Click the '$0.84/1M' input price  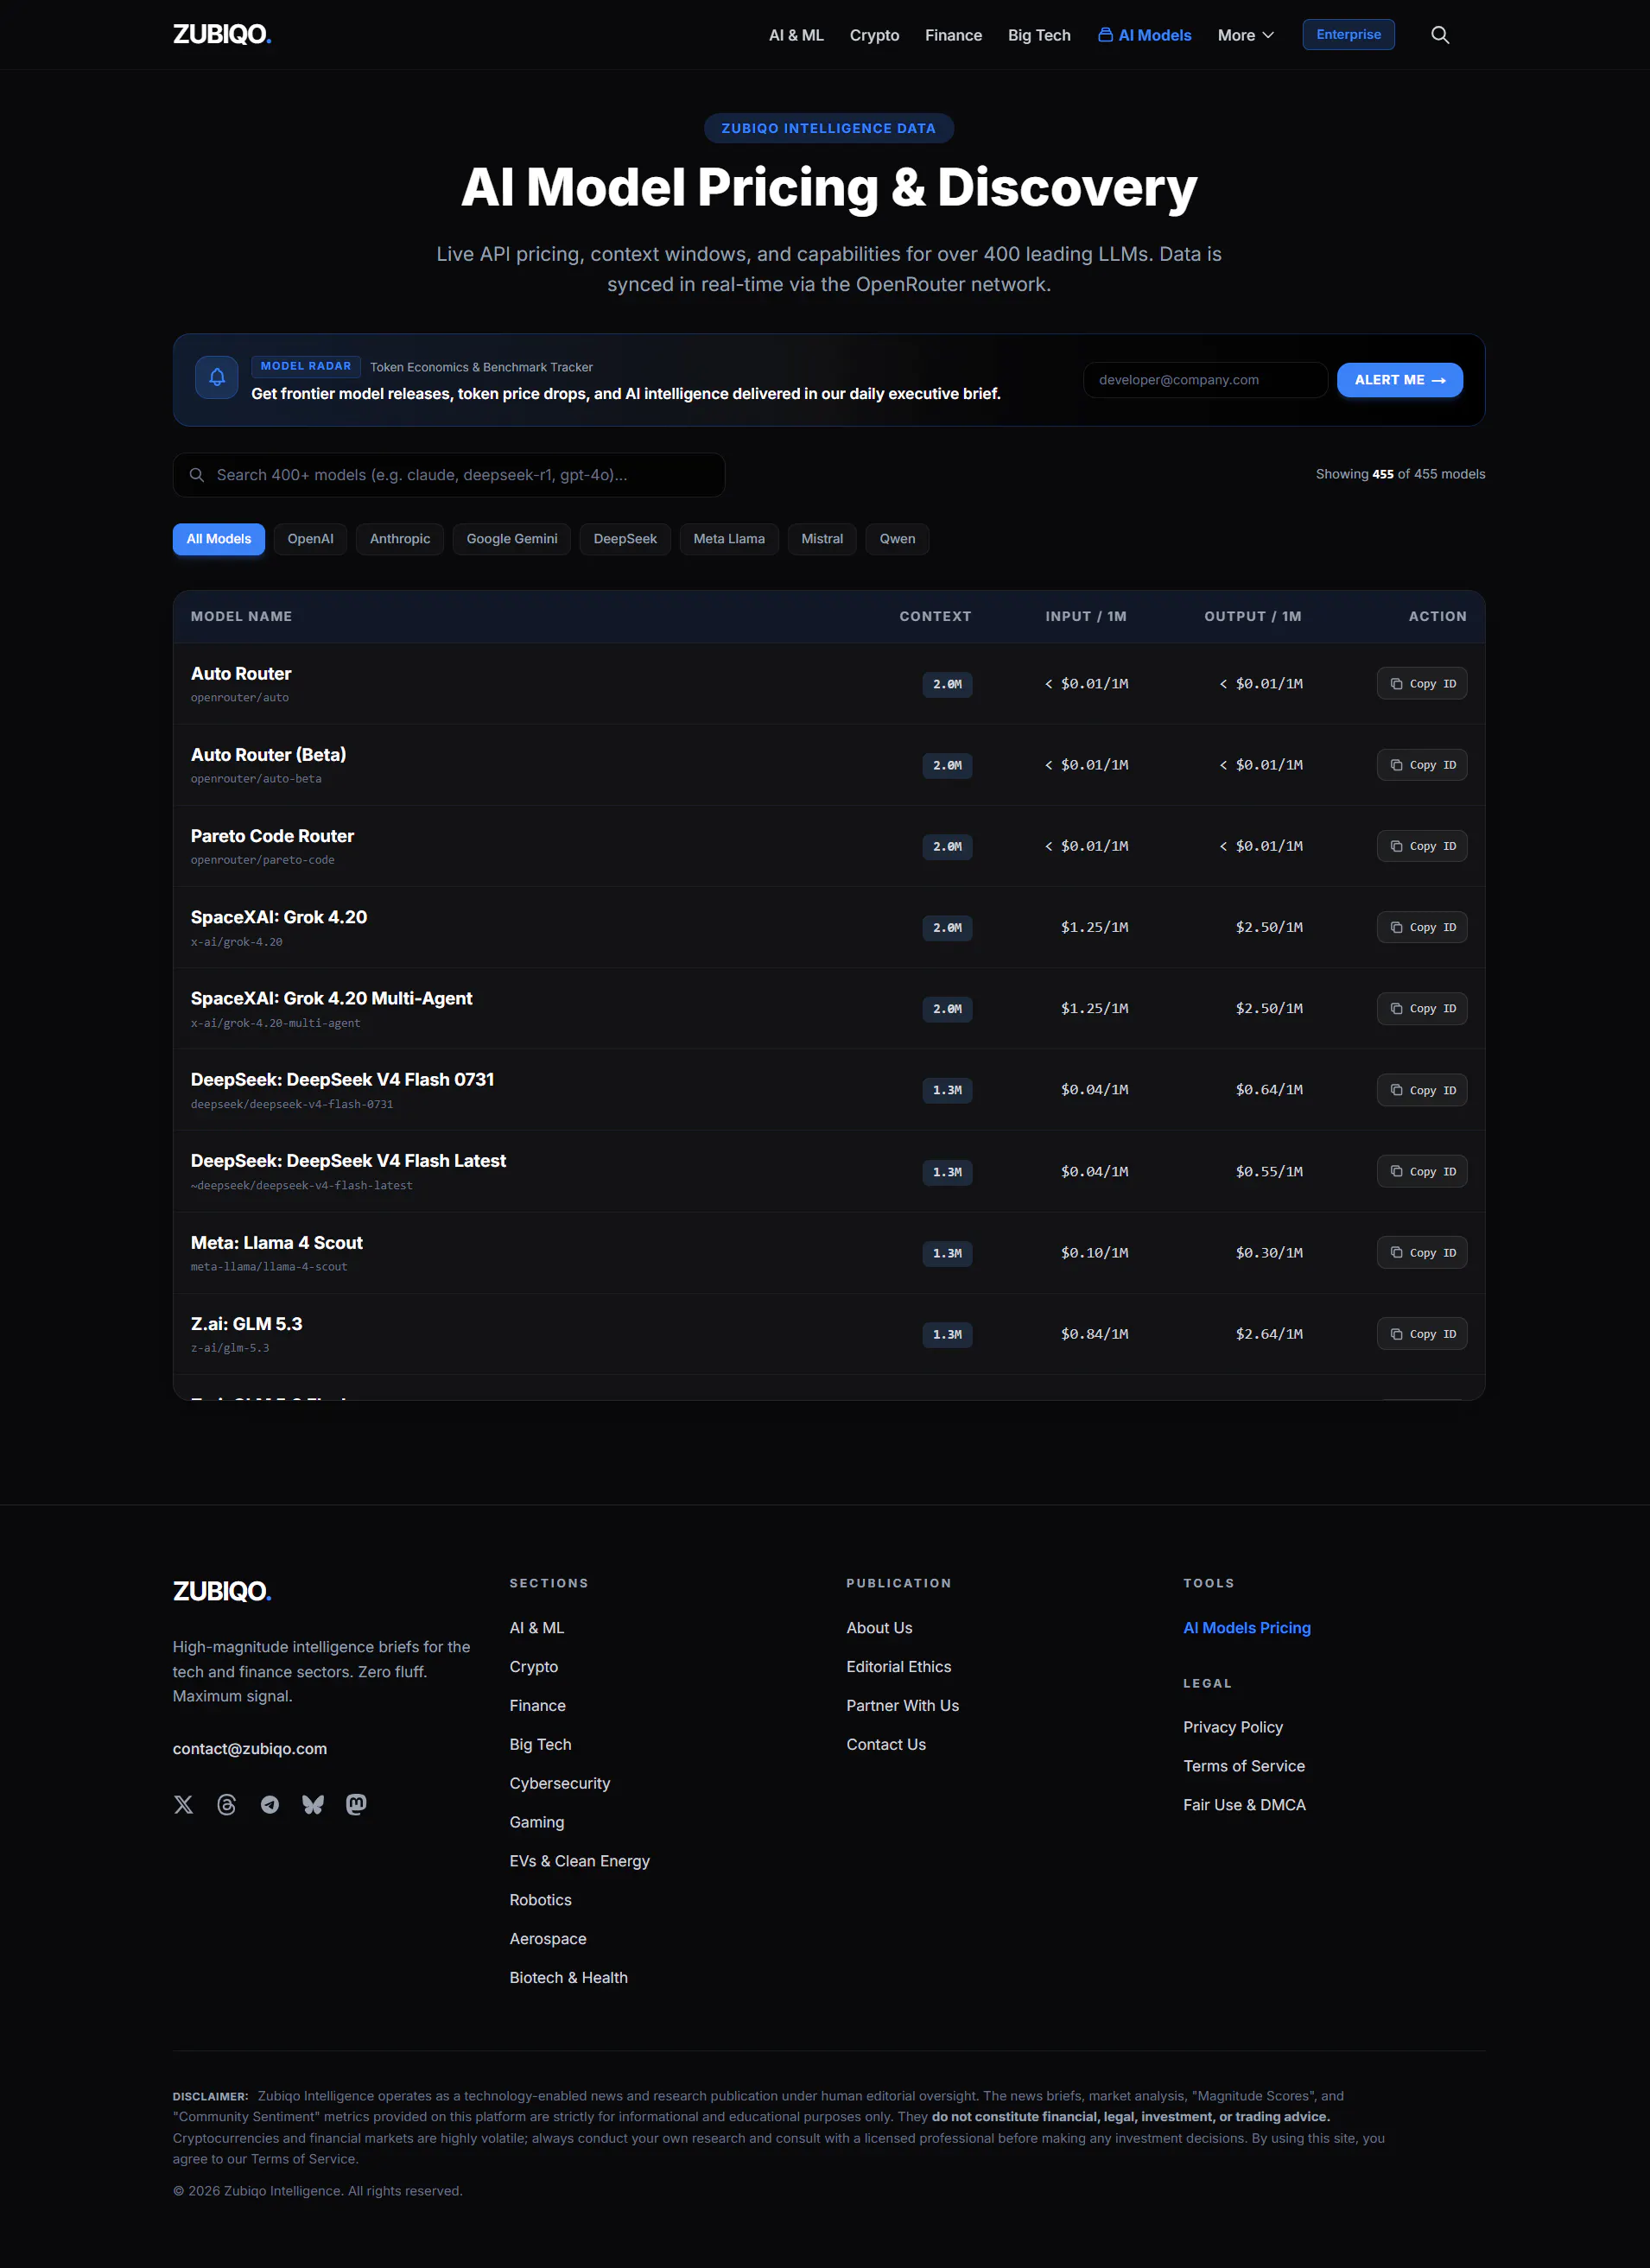coord(1094,1334)
